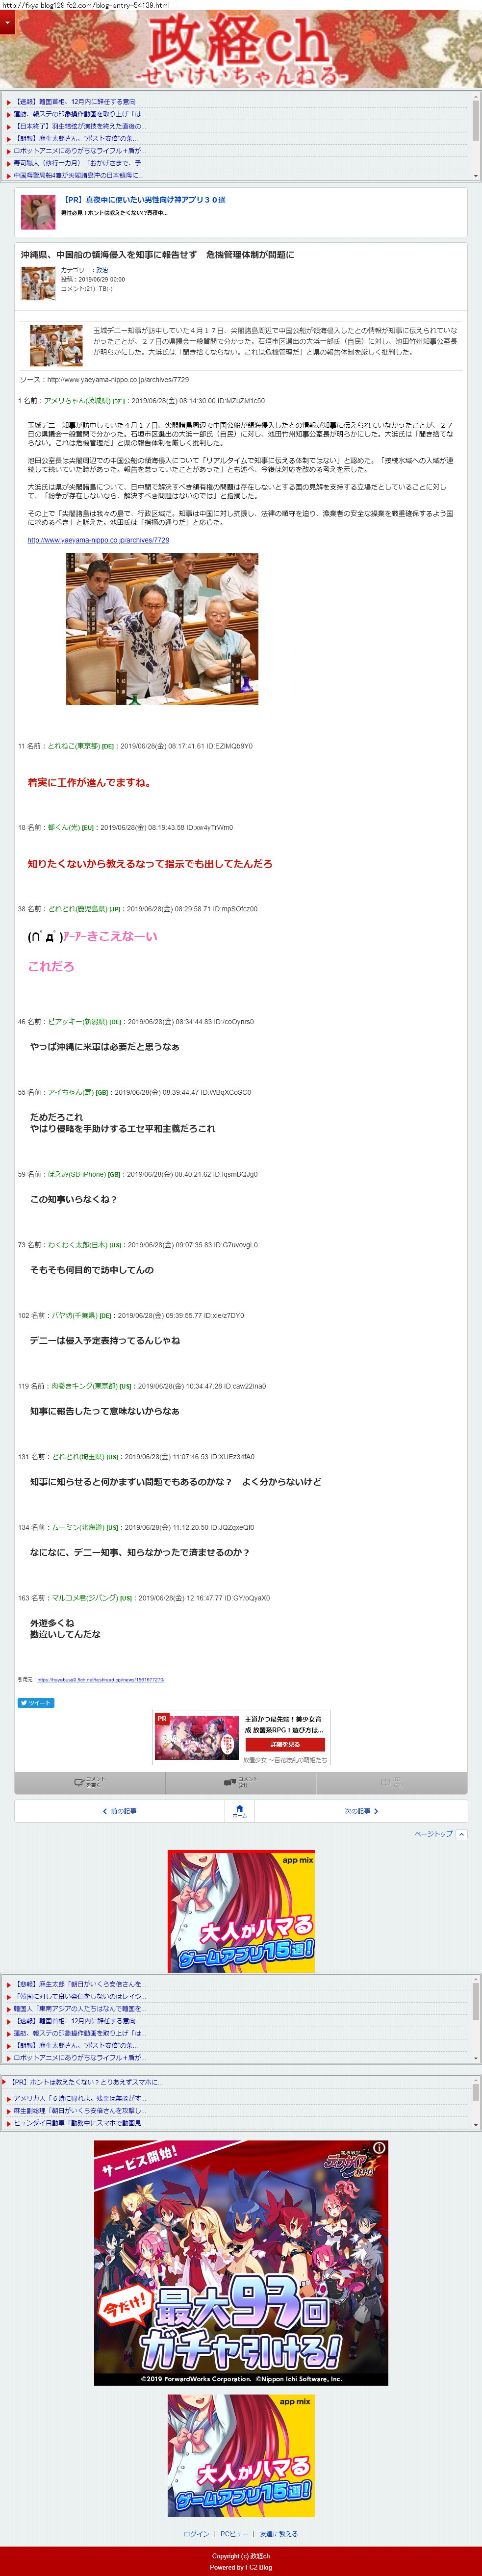Open the 政治 category link
482x2576 pixels.
pos(102,270)
